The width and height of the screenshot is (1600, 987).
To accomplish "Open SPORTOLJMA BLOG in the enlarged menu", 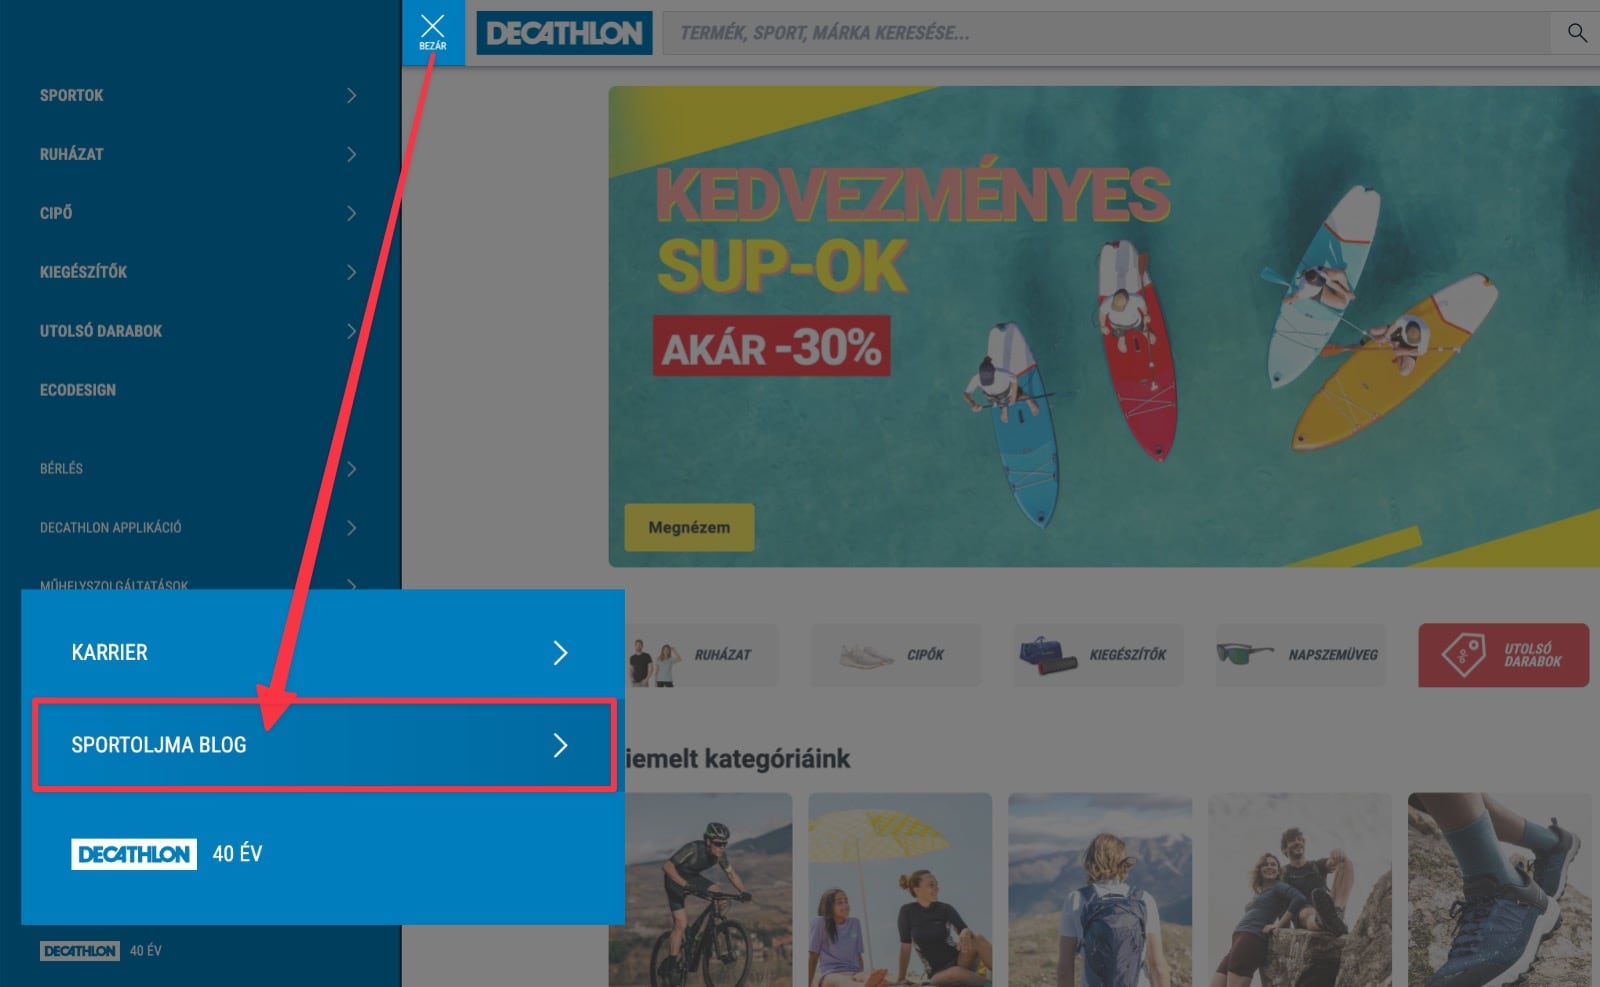I will click(x=159, y=745).
